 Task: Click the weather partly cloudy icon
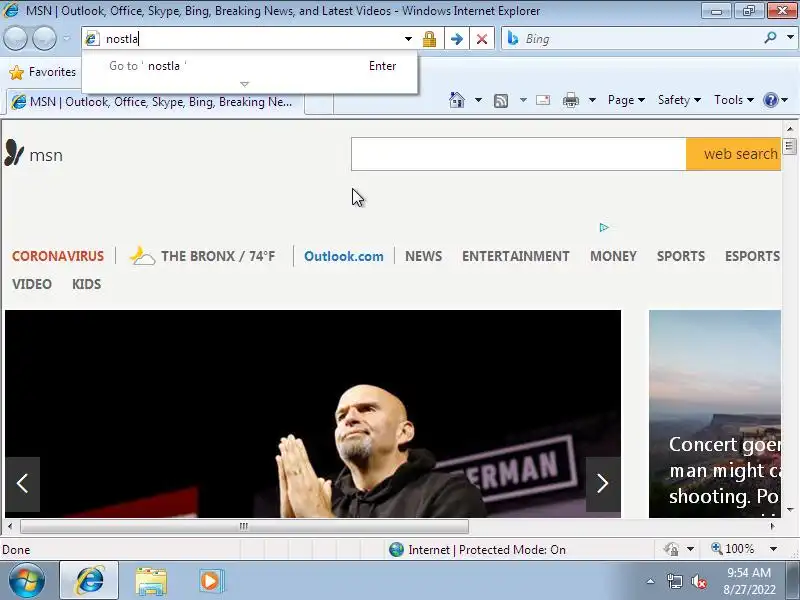click(x=142, y=256)
